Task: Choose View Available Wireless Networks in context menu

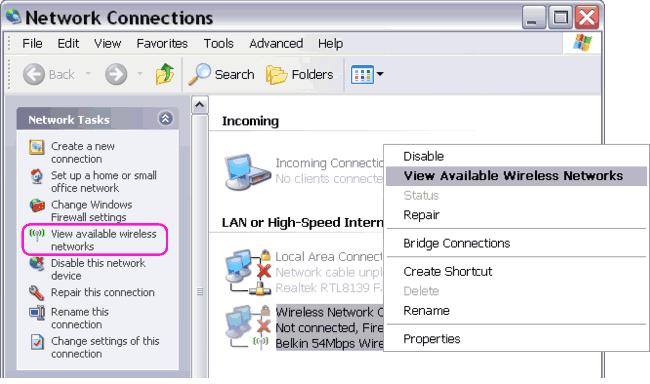Action: point(516,176)
